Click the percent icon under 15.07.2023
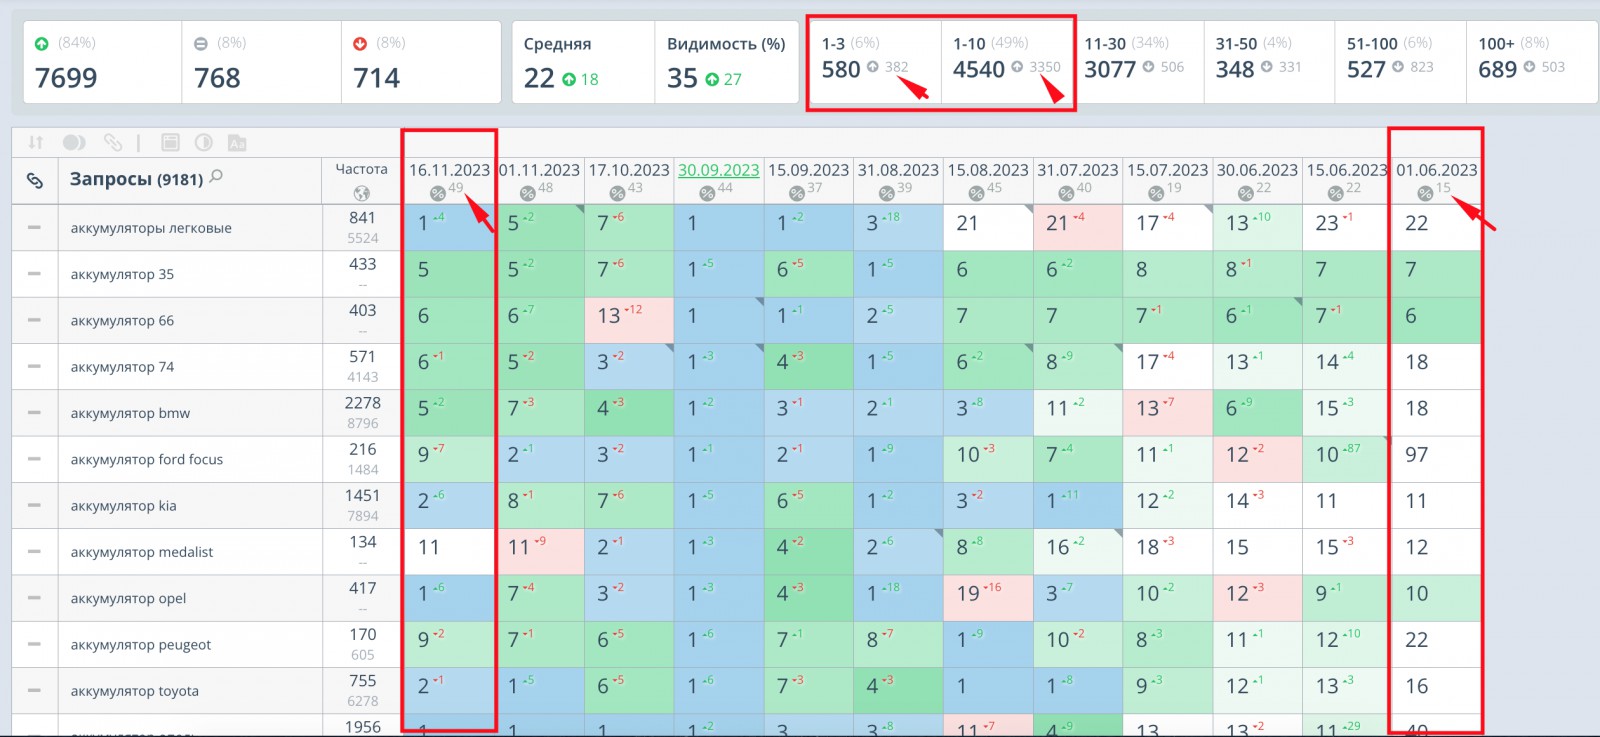 [x=1156, y=193]
